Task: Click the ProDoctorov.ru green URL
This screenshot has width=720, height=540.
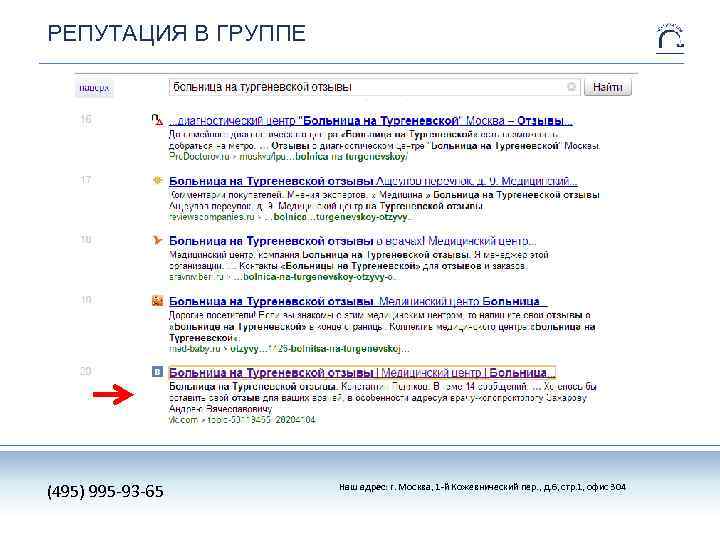Action: [x=288, y=157]
